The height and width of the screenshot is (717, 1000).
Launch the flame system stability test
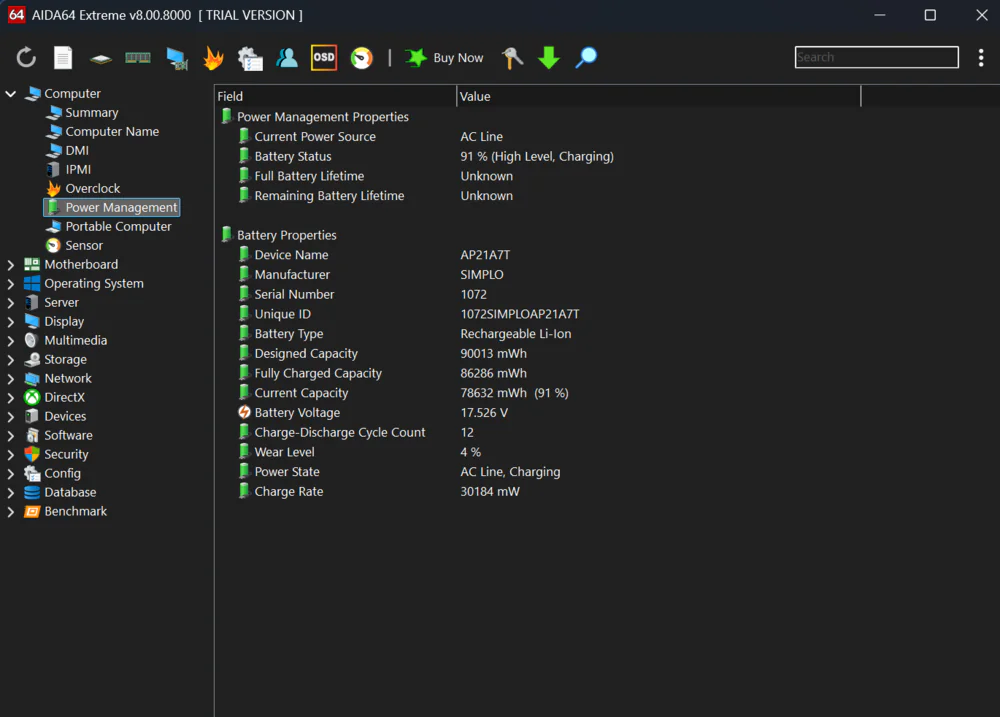click(x=213, y=58)
